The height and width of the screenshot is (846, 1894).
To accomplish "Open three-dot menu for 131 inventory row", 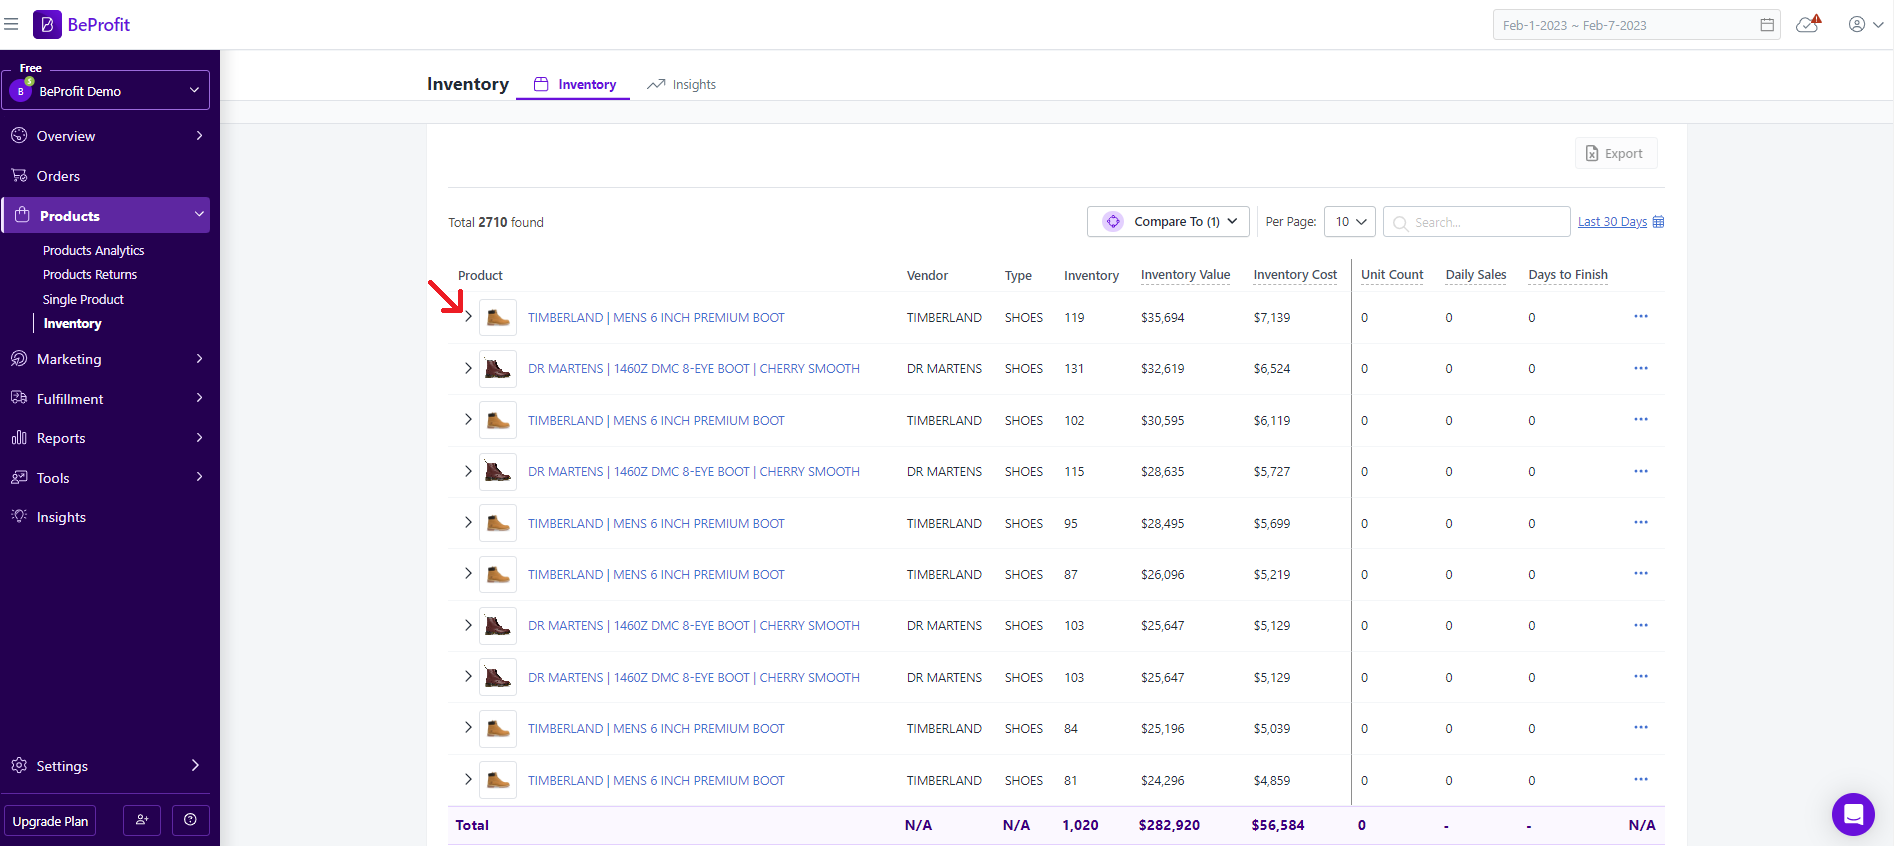I will 1641,369.
